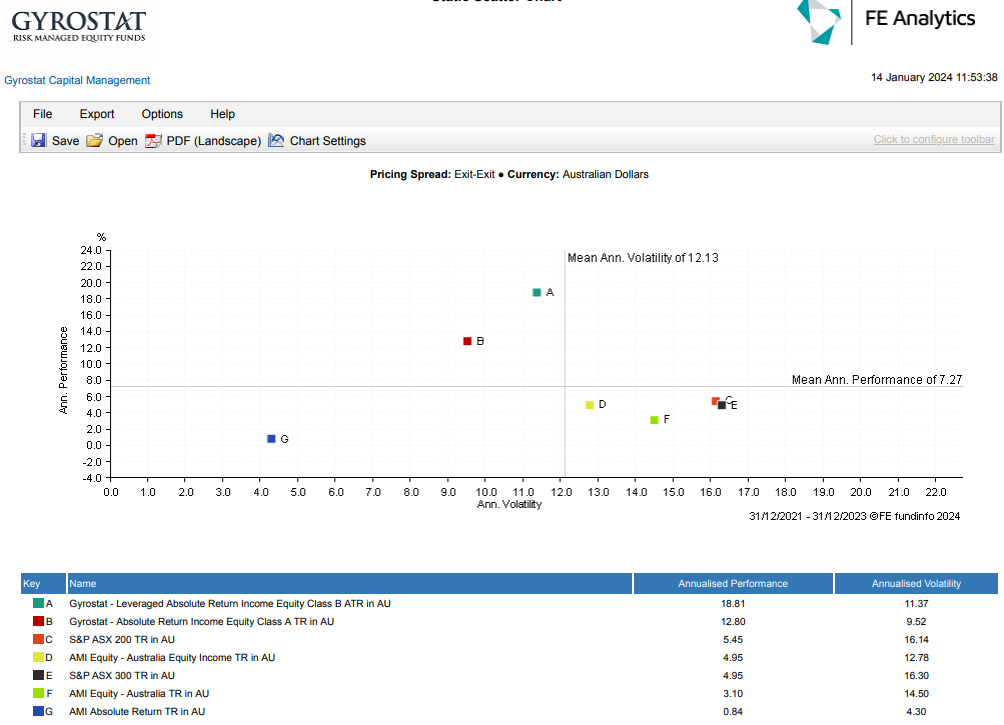Viewport: 1004px width, 725px height.
Task: Sort by Annualised Volatility column header
Action: [x=916, y=583]
